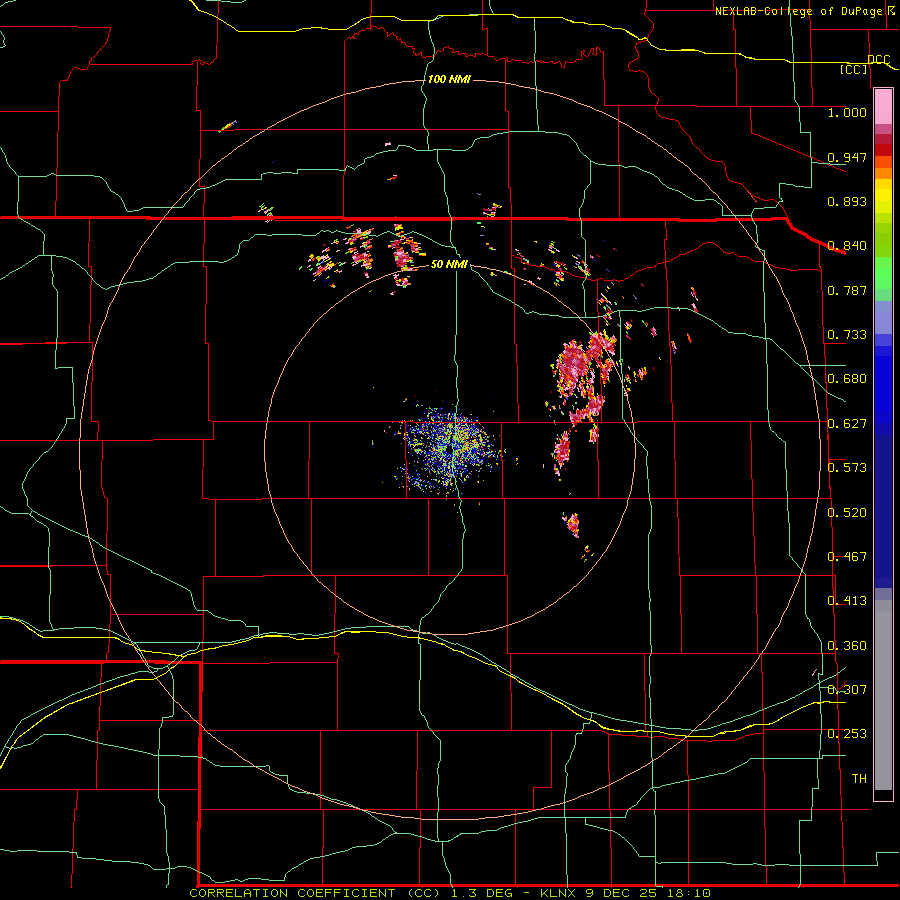Select the 0.360 scale value
The width and height of the screenshot is (900, 900).
(847, 645)
